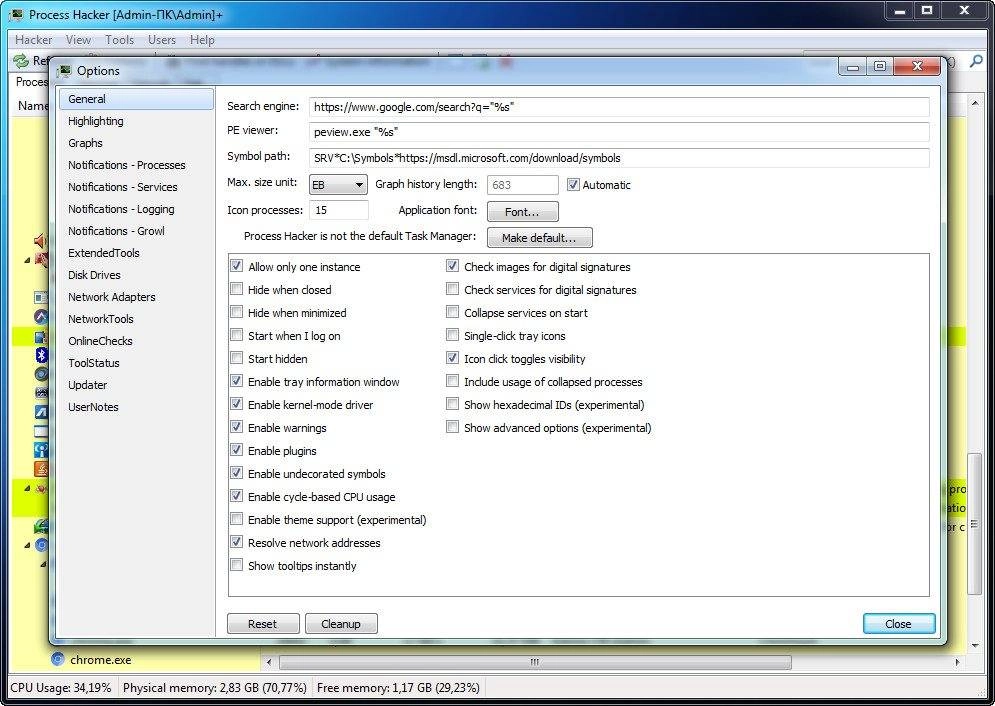This screenshot has width=995, height=706.
Task: Uncheck Resolve network addresses
Action: (x=236, y=542)
